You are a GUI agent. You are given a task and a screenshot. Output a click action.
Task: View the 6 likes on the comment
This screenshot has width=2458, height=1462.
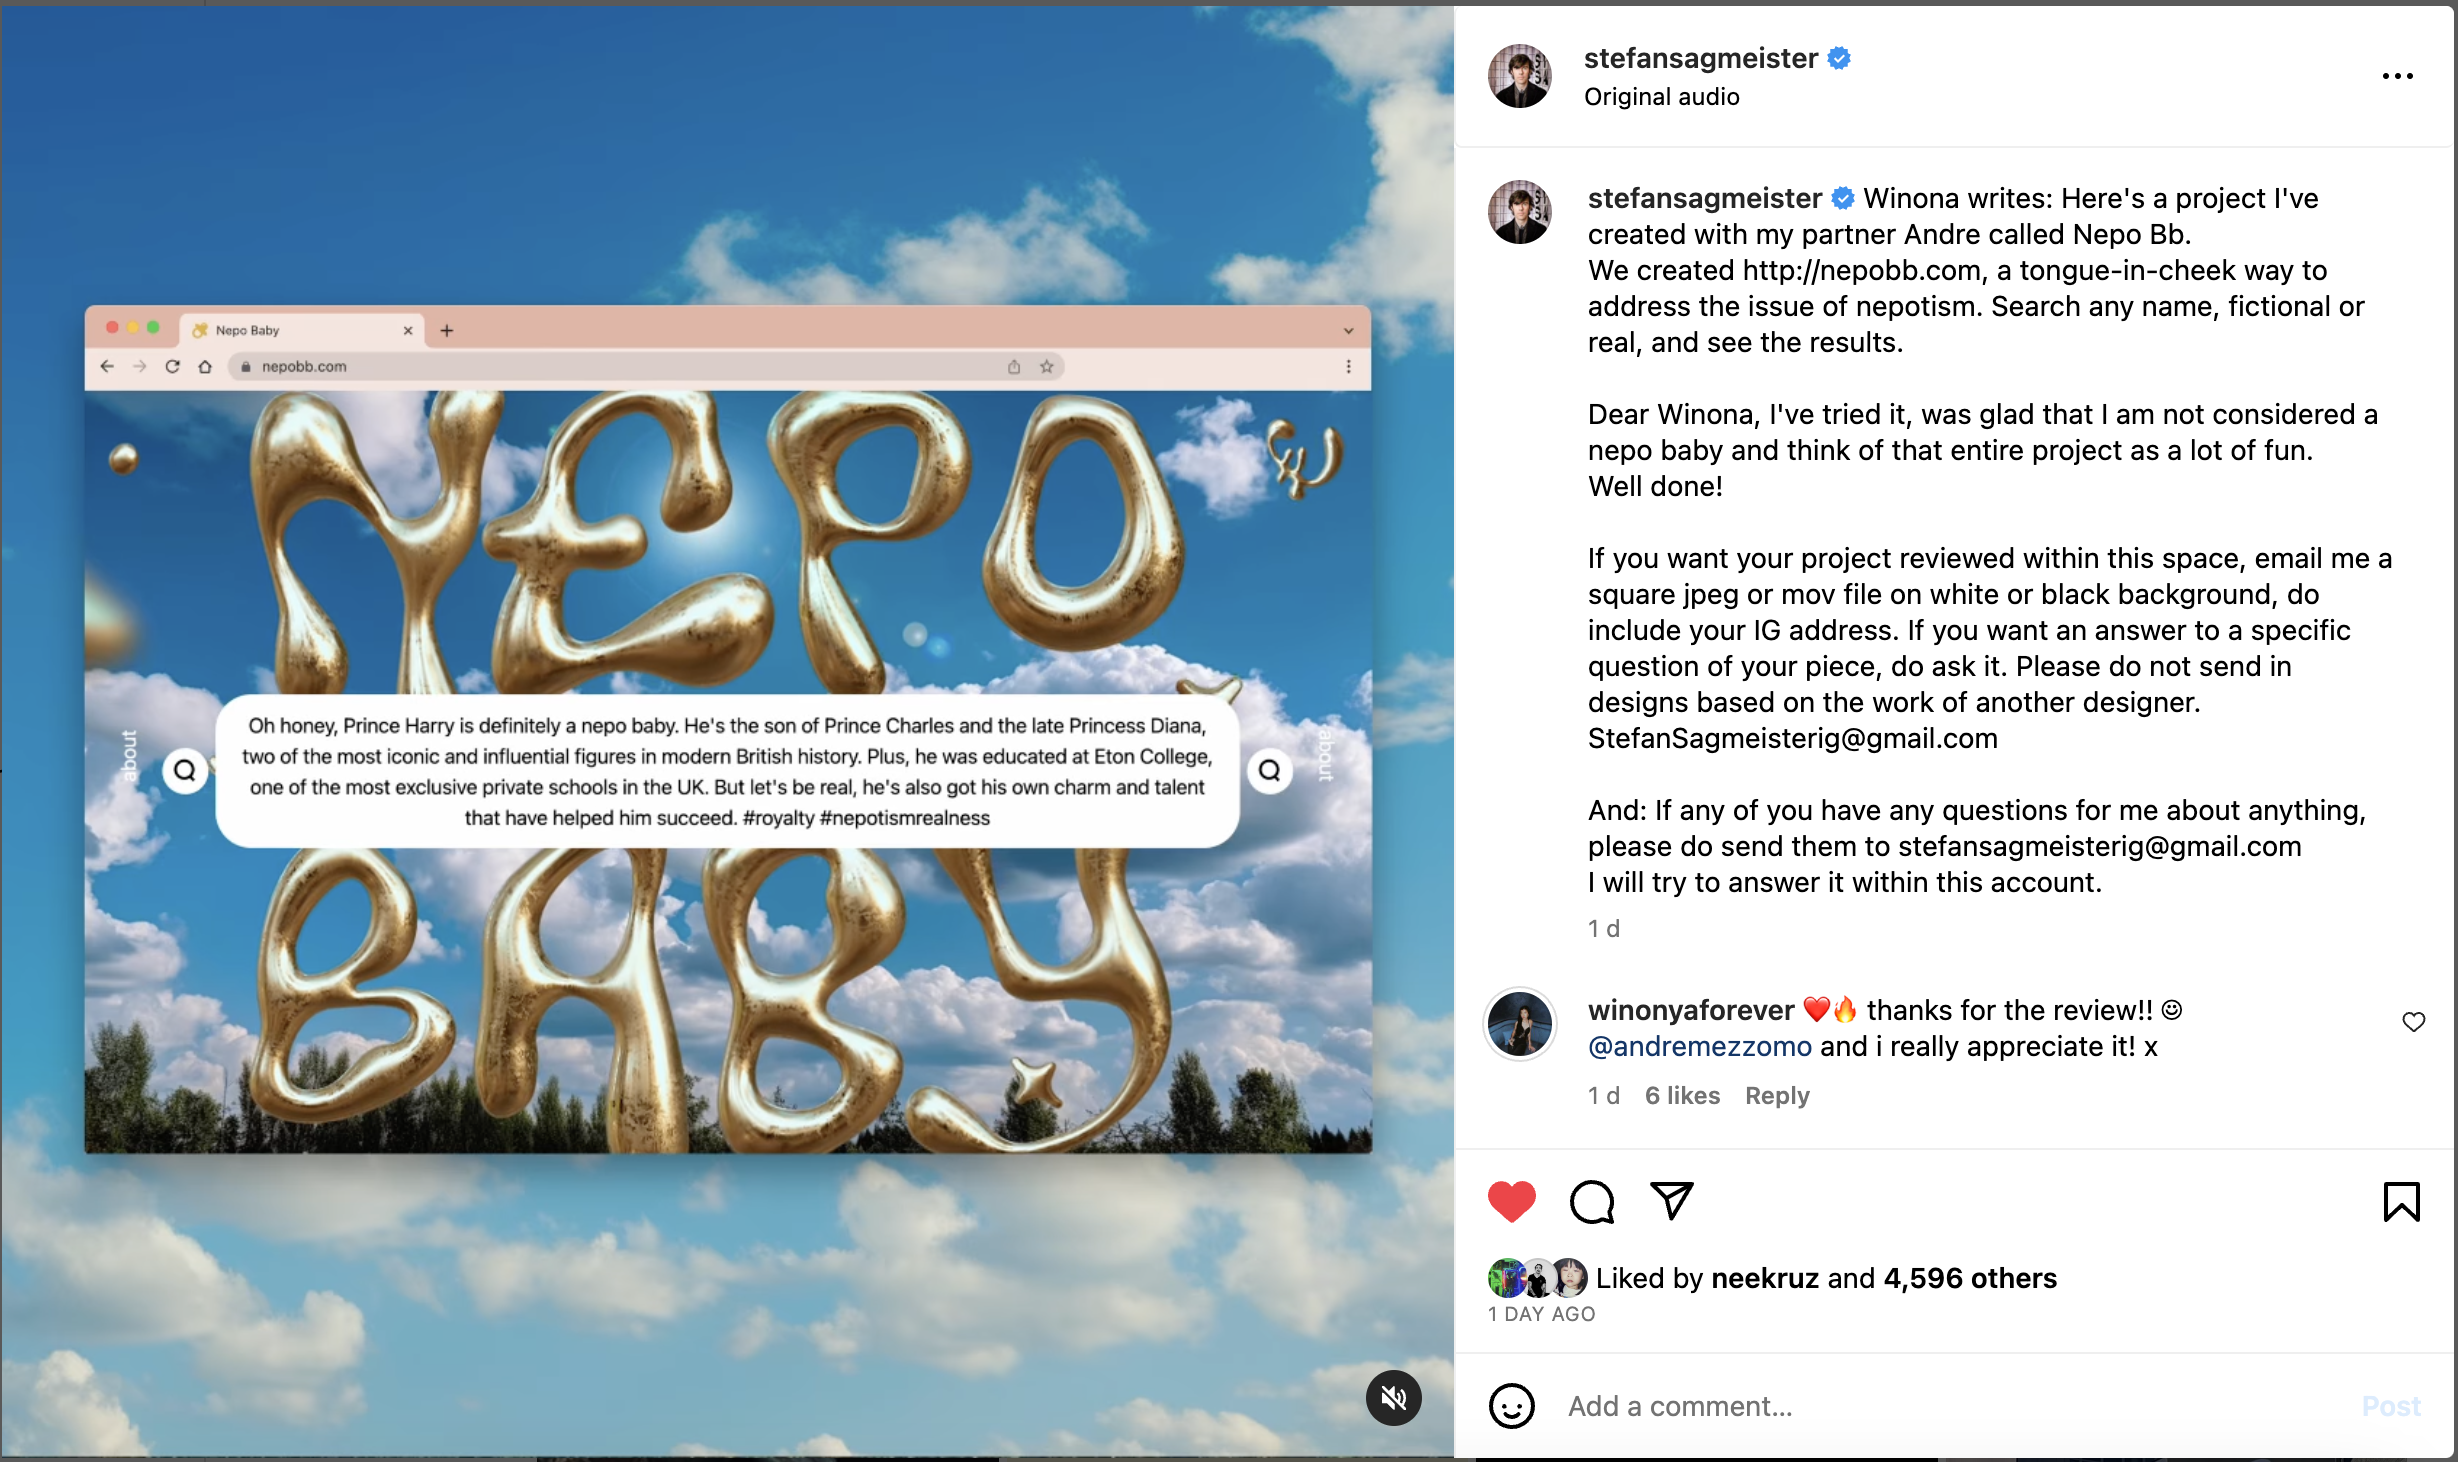point(1683,1096)
